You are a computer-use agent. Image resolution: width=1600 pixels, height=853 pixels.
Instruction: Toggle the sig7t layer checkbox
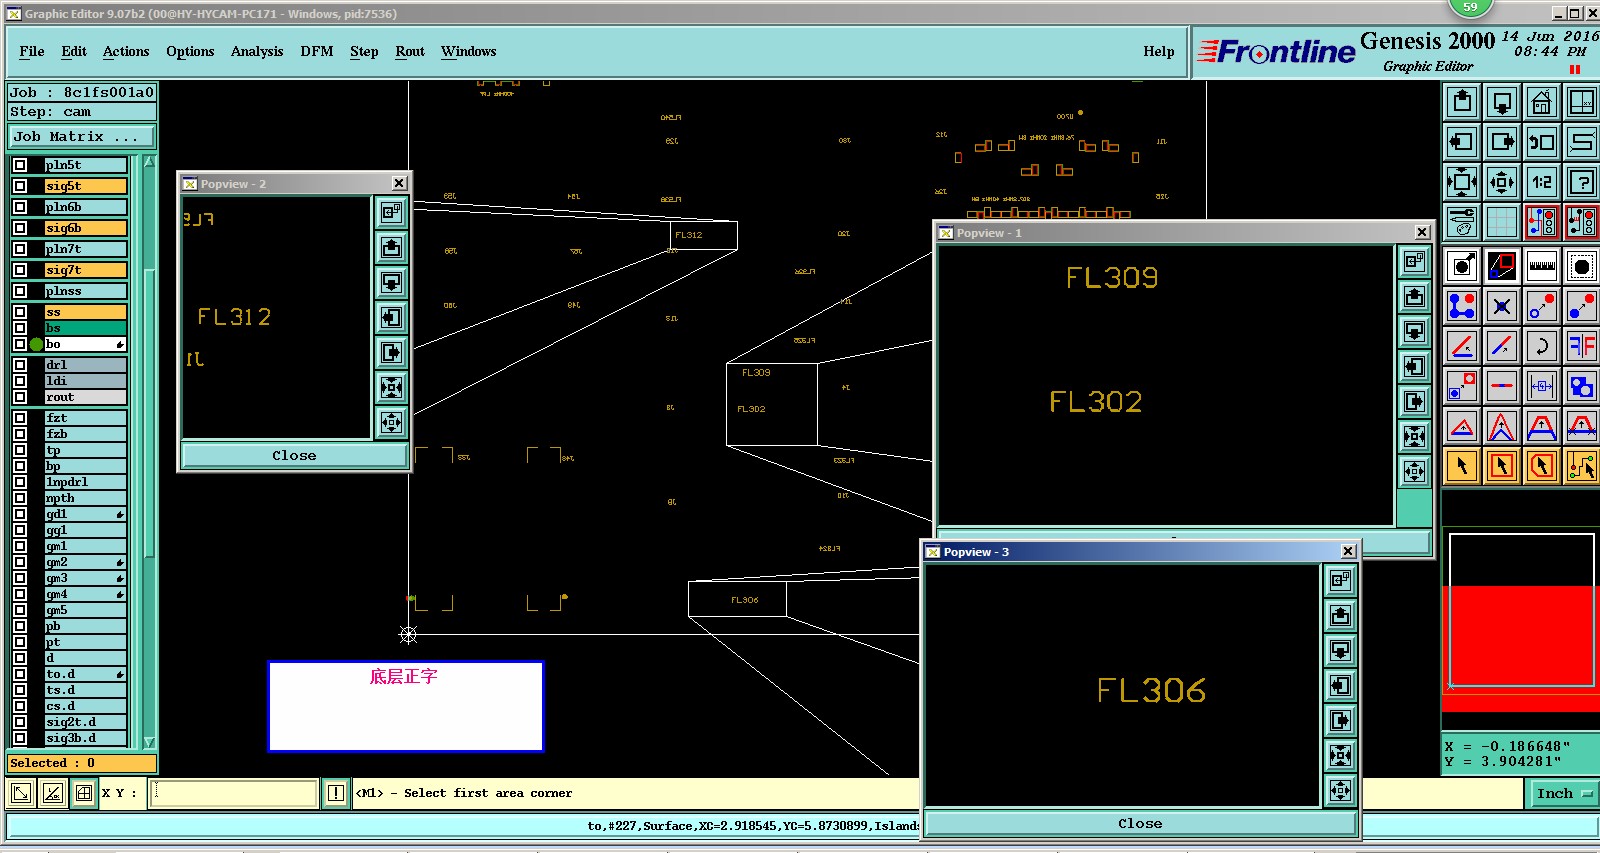coord(20,270)
